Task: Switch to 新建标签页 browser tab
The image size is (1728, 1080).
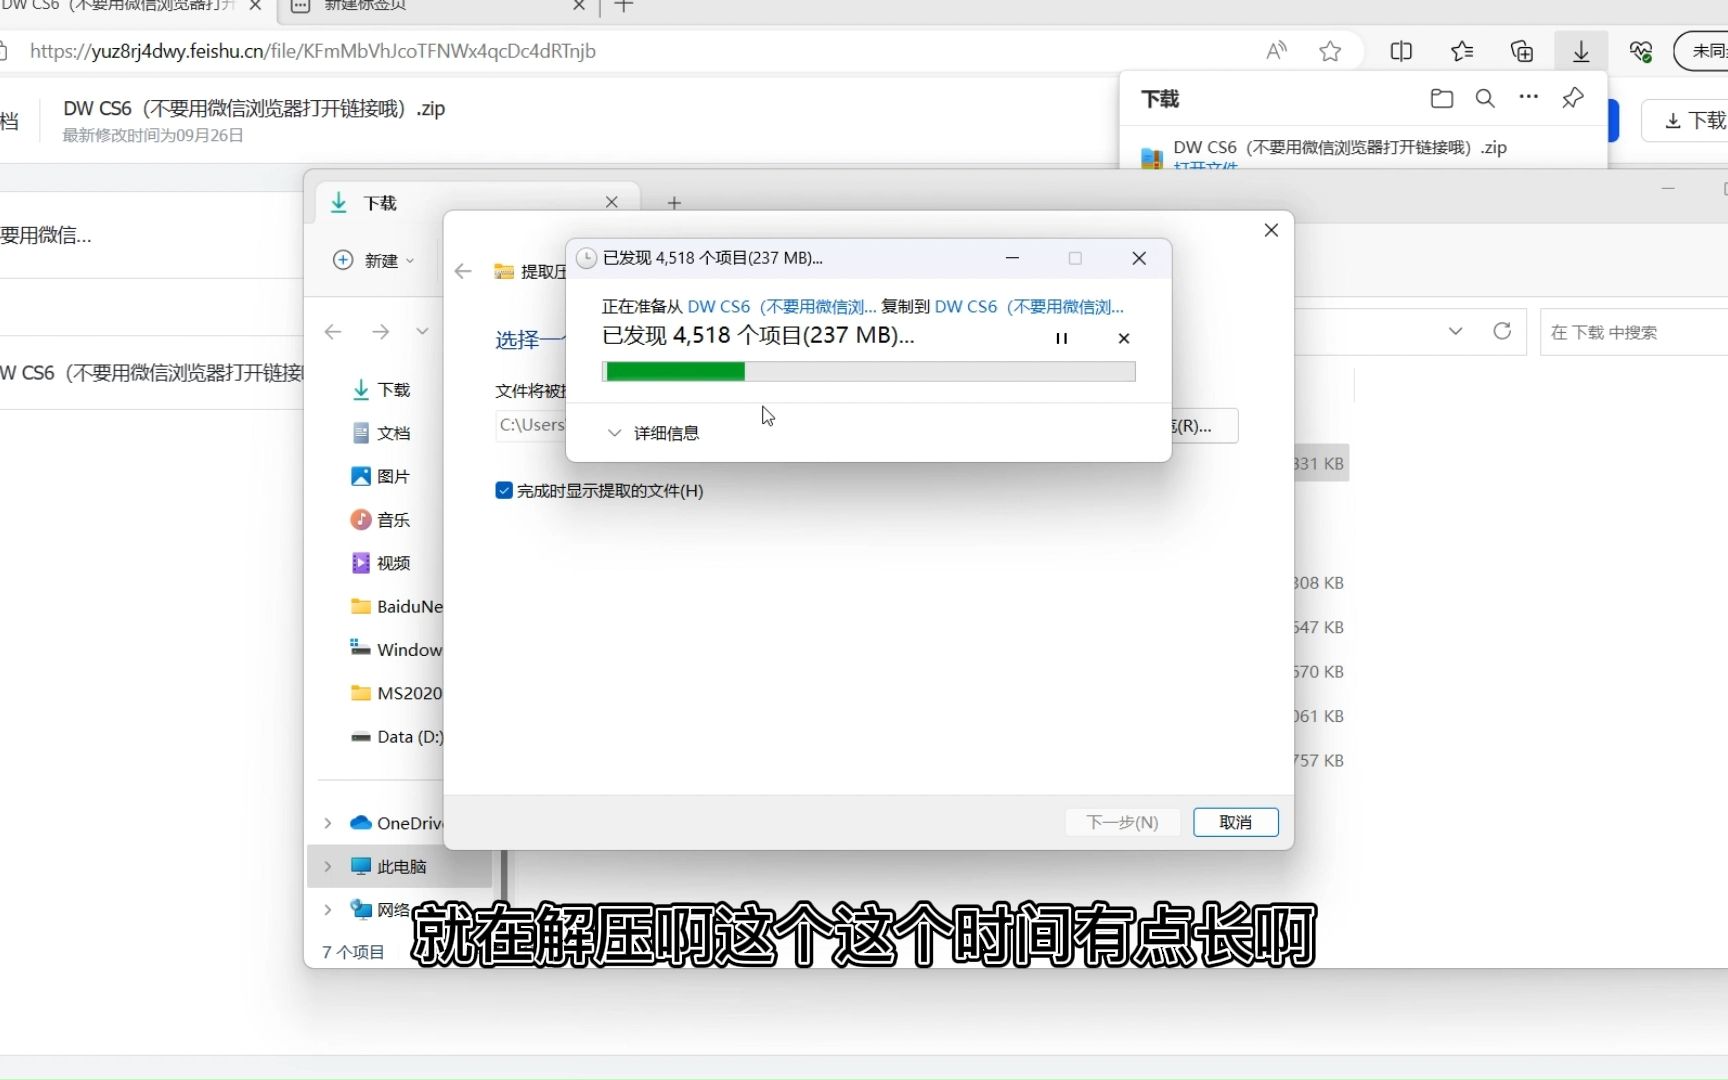Action: tap(436, 6)
